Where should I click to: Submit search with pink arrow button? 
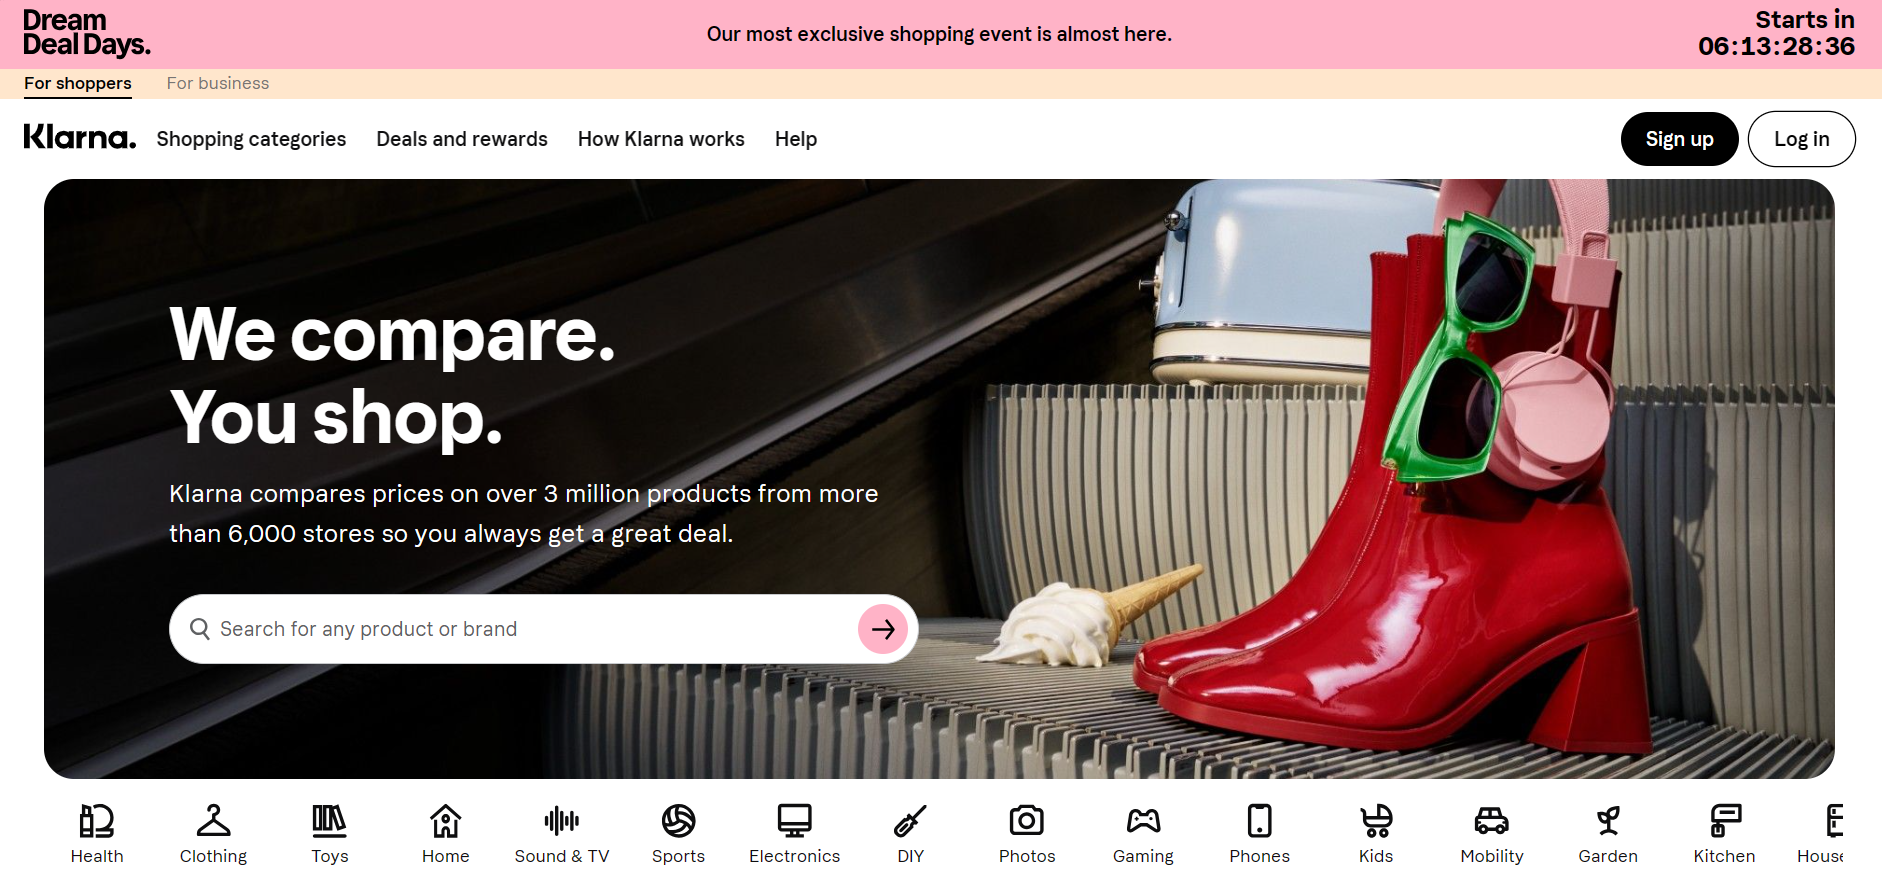(883, 629)
